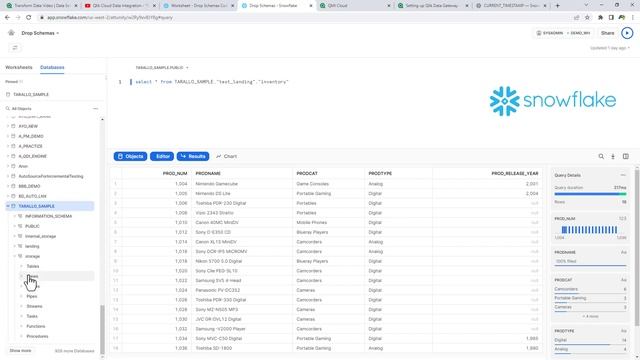
Task: Sort by PRODNAME column header
Action: (x=208, y=173)
